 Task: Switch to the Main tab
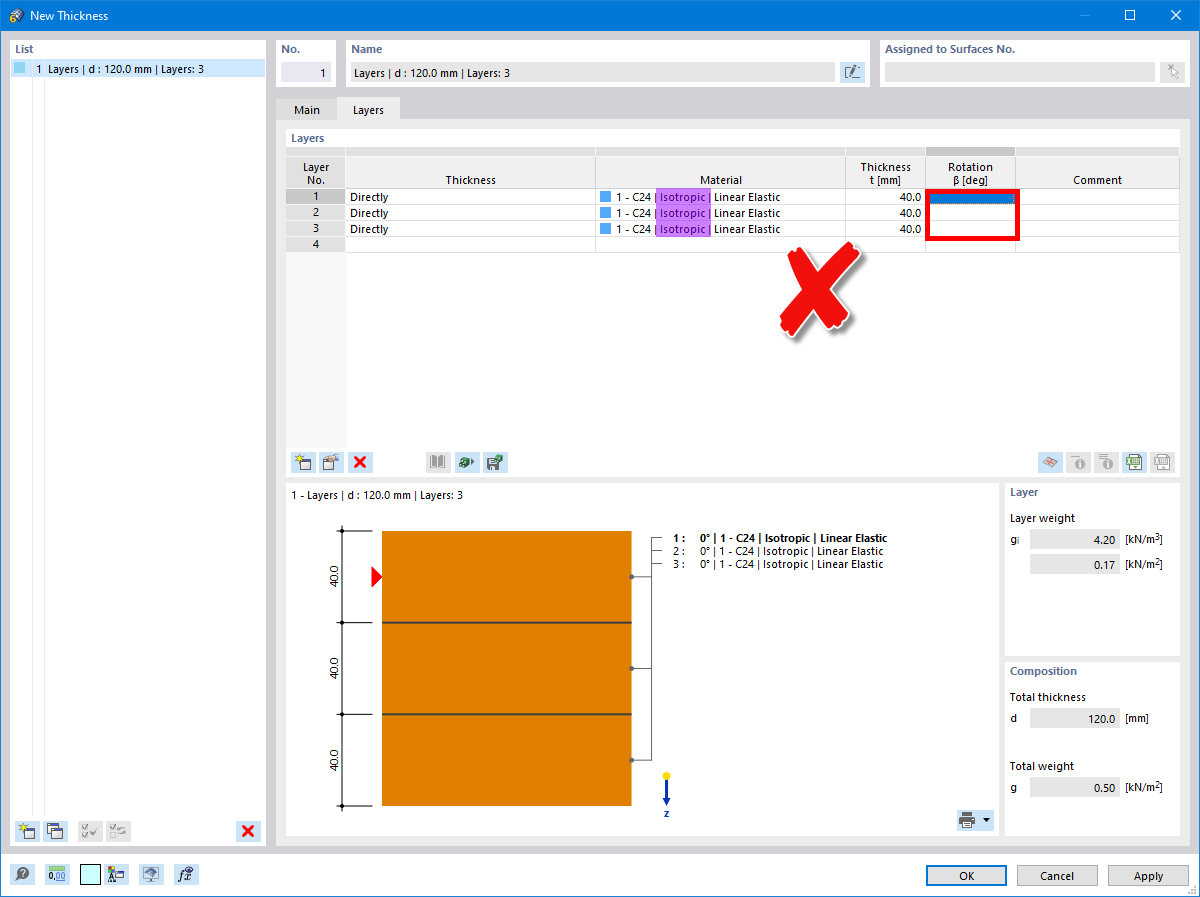click(x=306, y=110)
